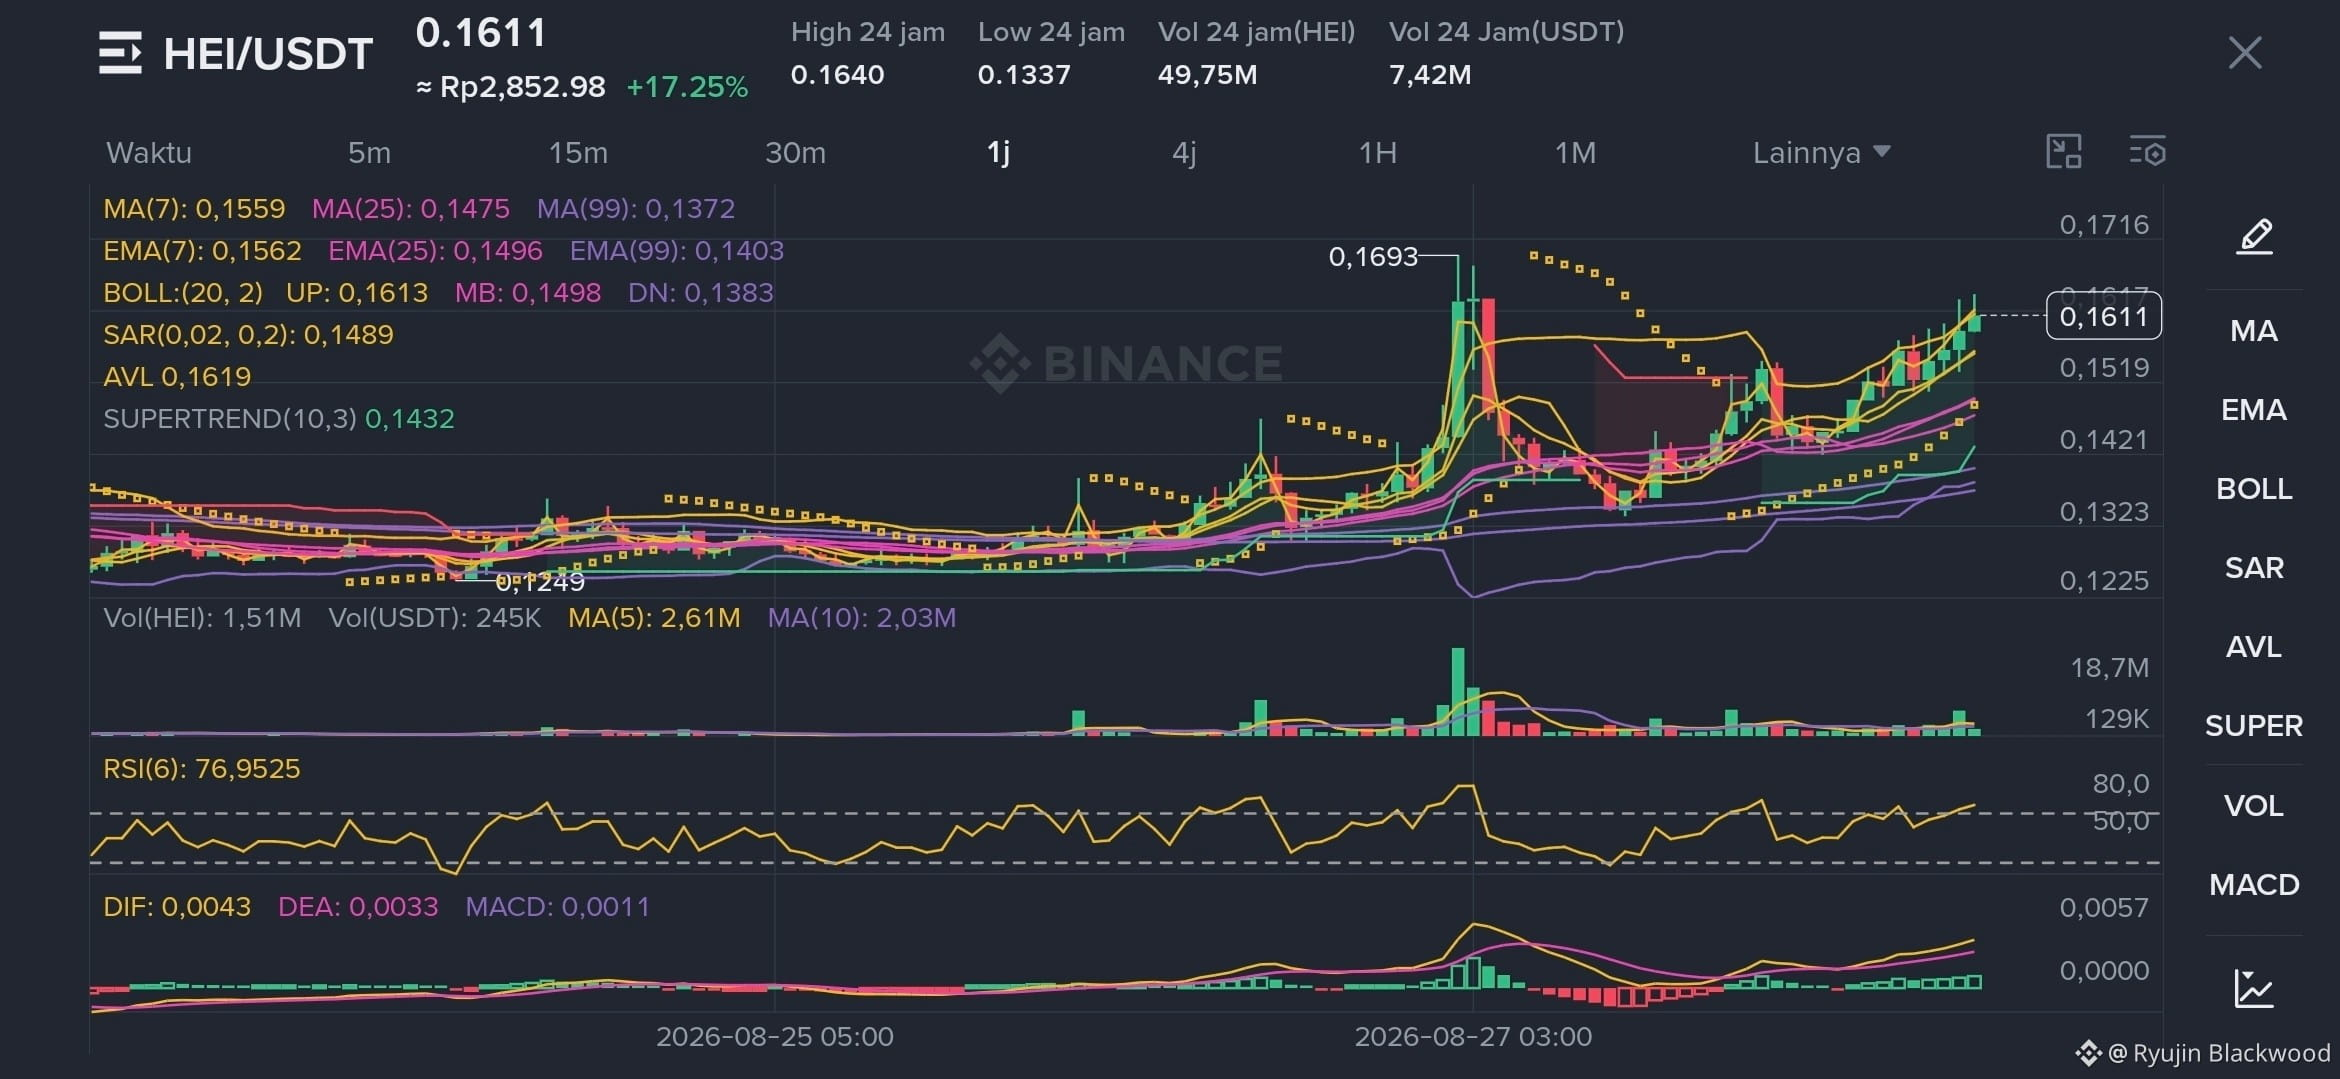Click the +17.25% change value
Screen dimensions: 2340x1079
[687, 87]
